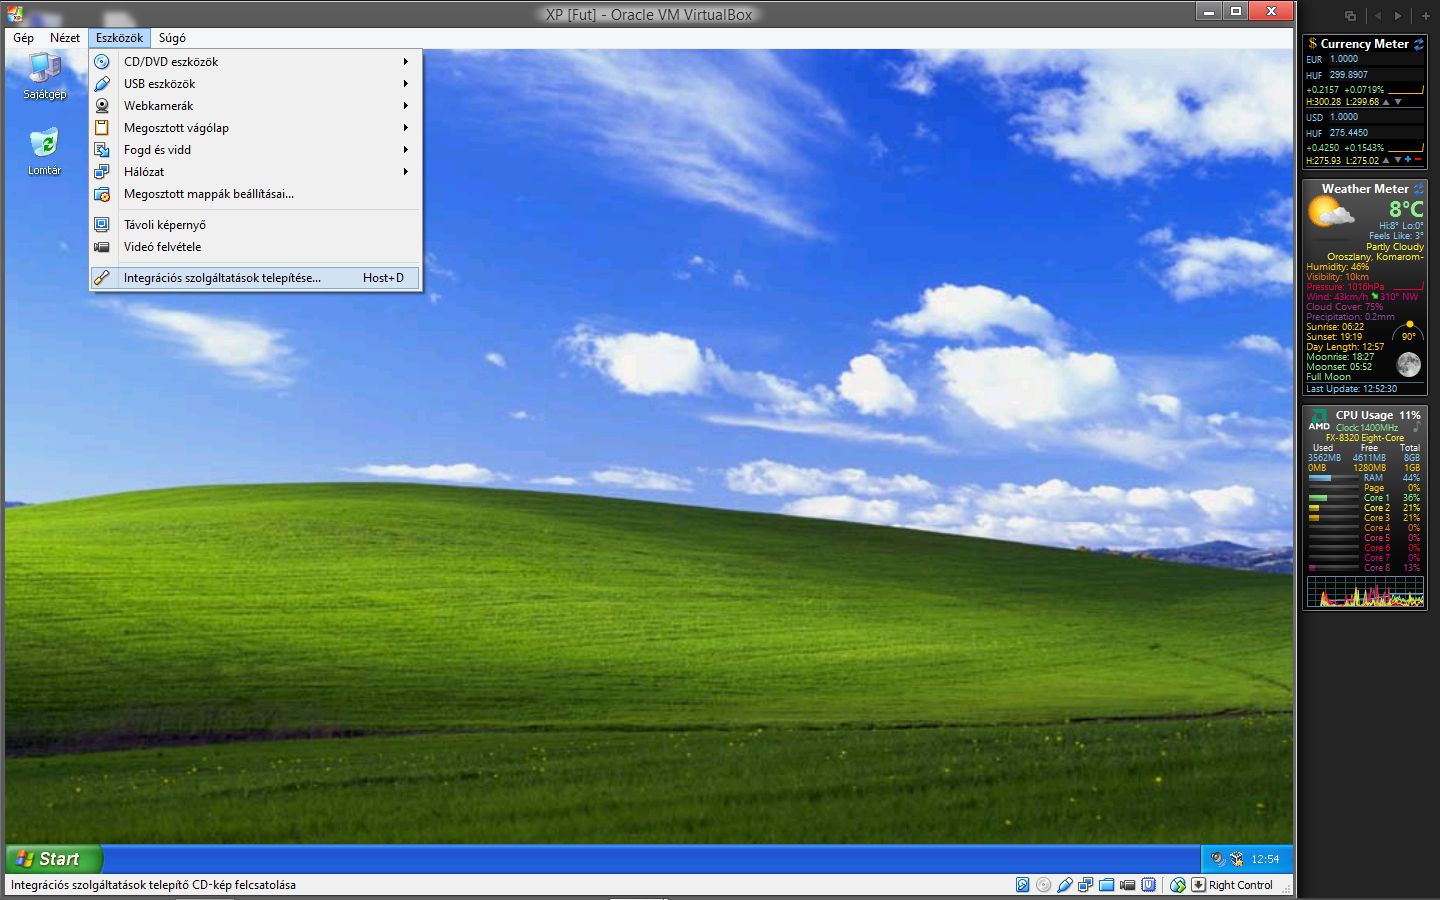Open the Nézet menu
Screen dimensions: 1440x900
click(65, 38)
